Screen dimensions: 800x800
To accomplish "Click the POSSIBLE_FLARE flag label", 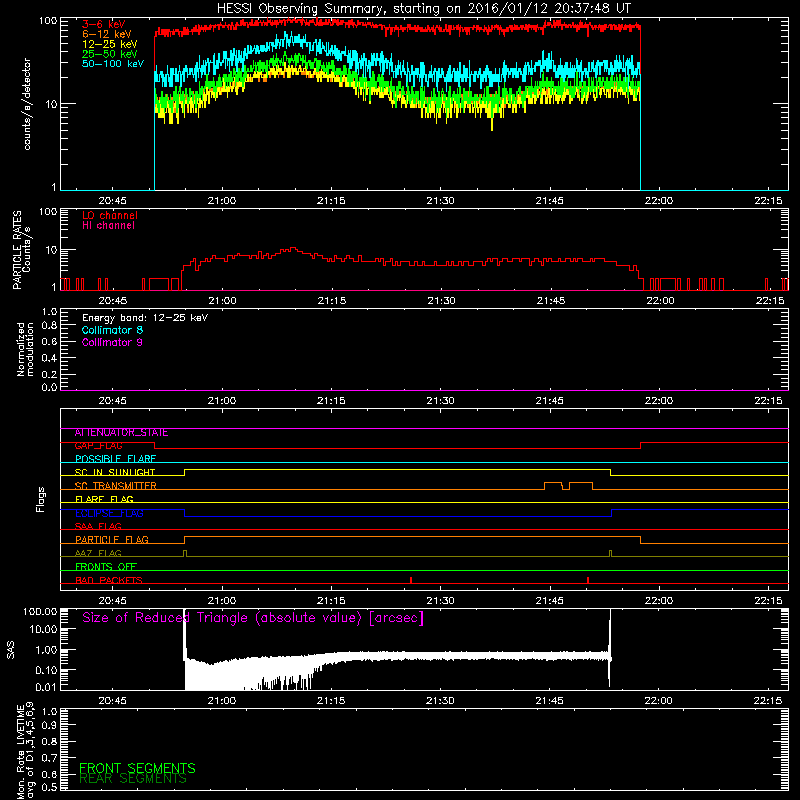I will [x=115, y=459].
